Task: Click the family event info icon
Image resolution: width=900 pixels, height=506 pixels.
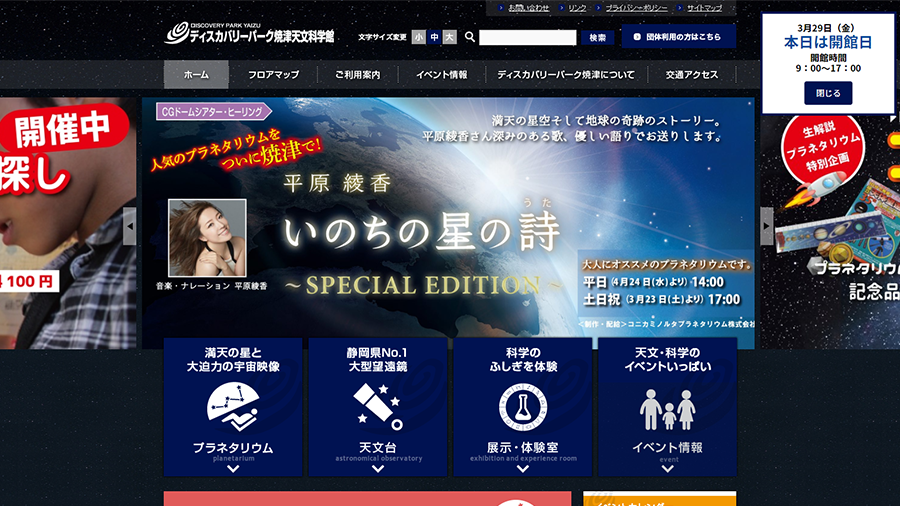Action: [668, 410]
